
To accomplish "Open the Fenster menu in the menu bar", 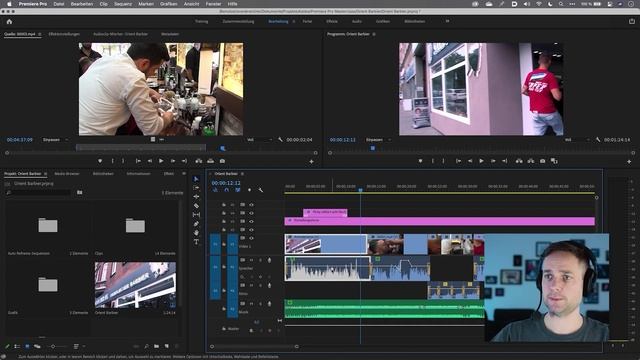I will [213, 4].
